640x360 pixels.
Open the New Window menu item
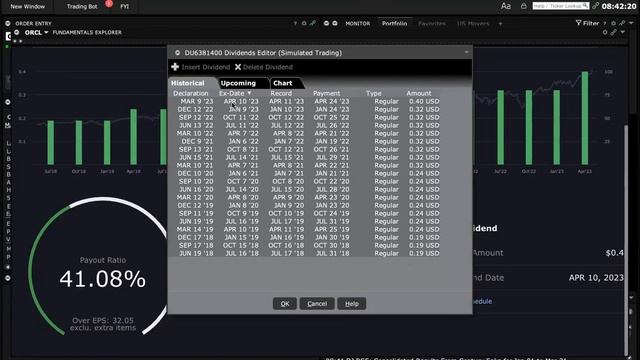coord(28,7)
